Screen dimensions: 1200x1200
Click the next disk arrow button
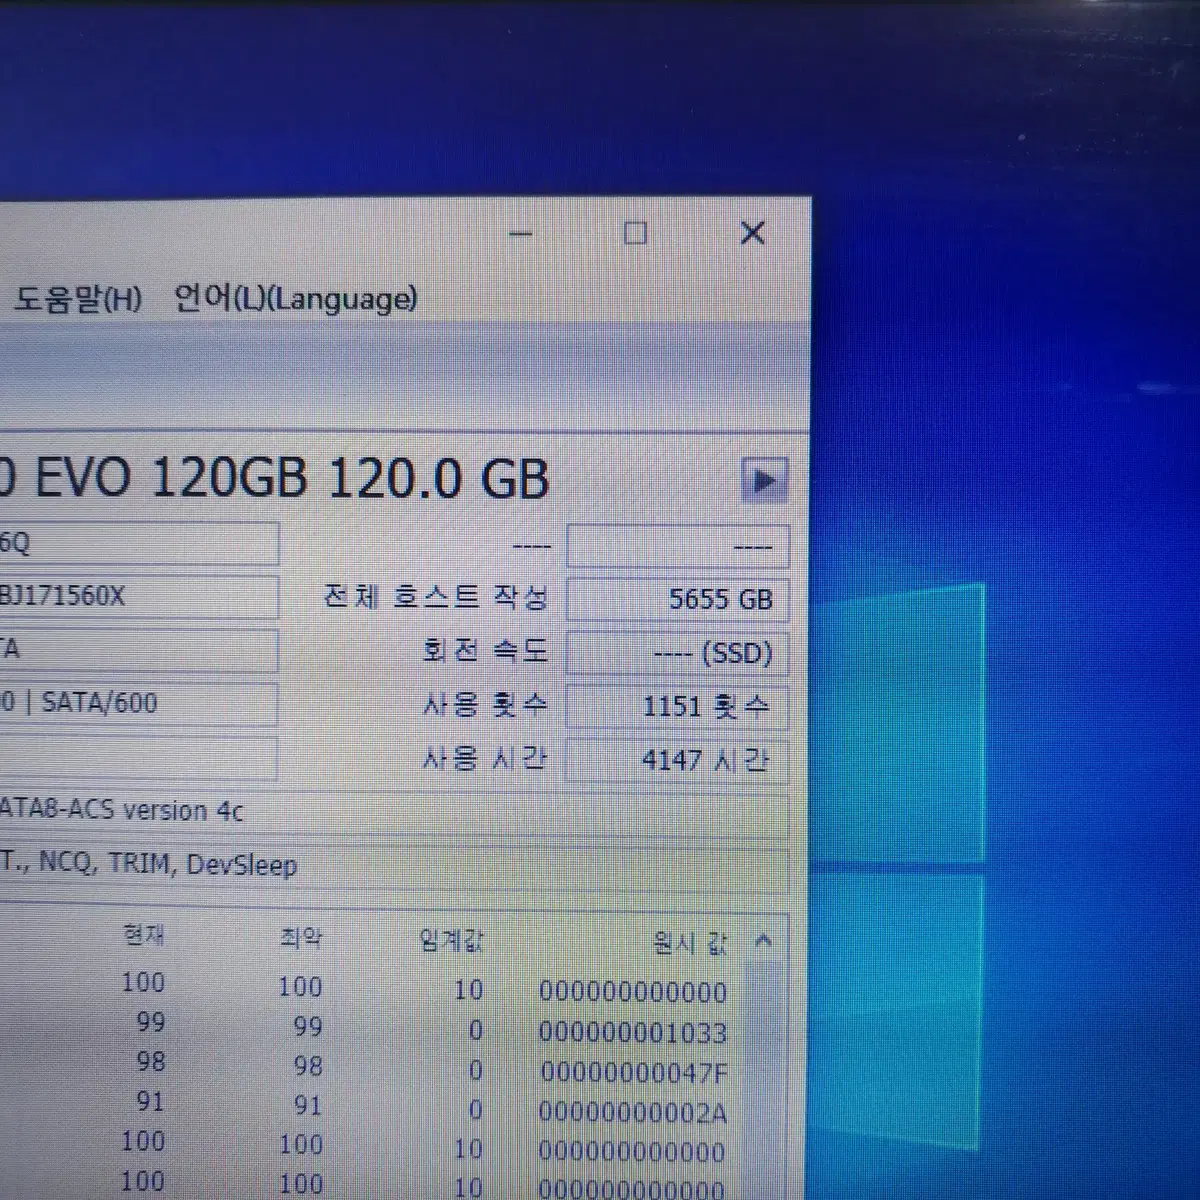pos(765,481)
